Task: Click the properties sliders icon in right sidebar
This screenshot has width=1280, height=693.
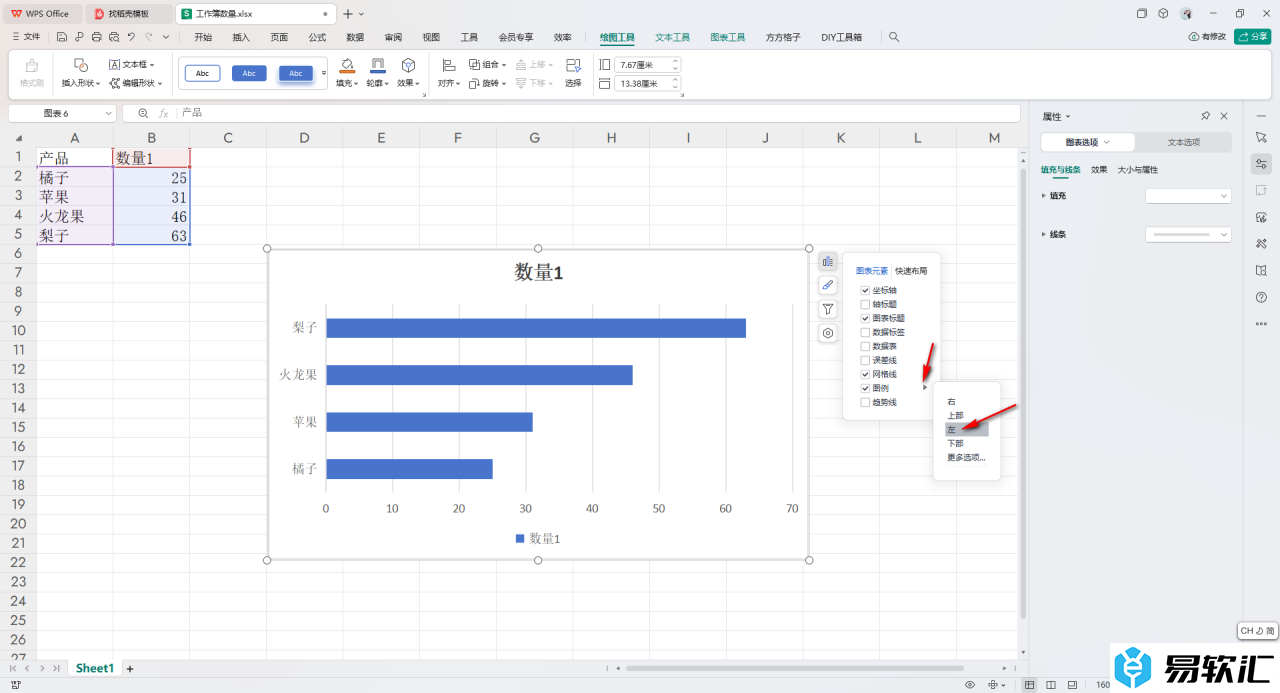Action: (x=1261, y=163)
